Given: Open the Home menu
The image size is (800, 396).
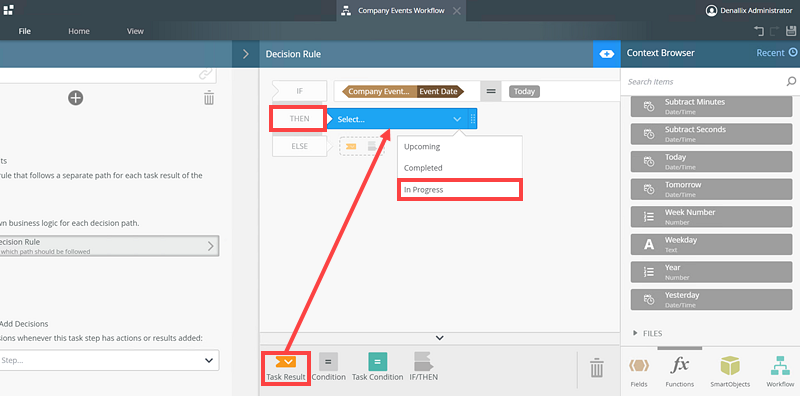Looking at the screenshot, I should (x=79, y=31).
